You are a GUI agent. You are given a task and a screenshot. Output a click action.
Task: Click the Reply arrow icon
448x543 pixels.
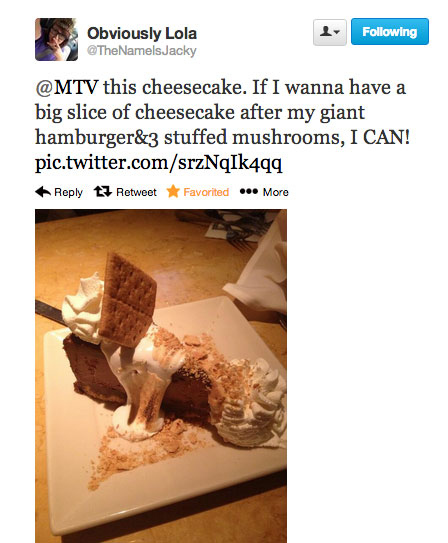tap(43, 192)
